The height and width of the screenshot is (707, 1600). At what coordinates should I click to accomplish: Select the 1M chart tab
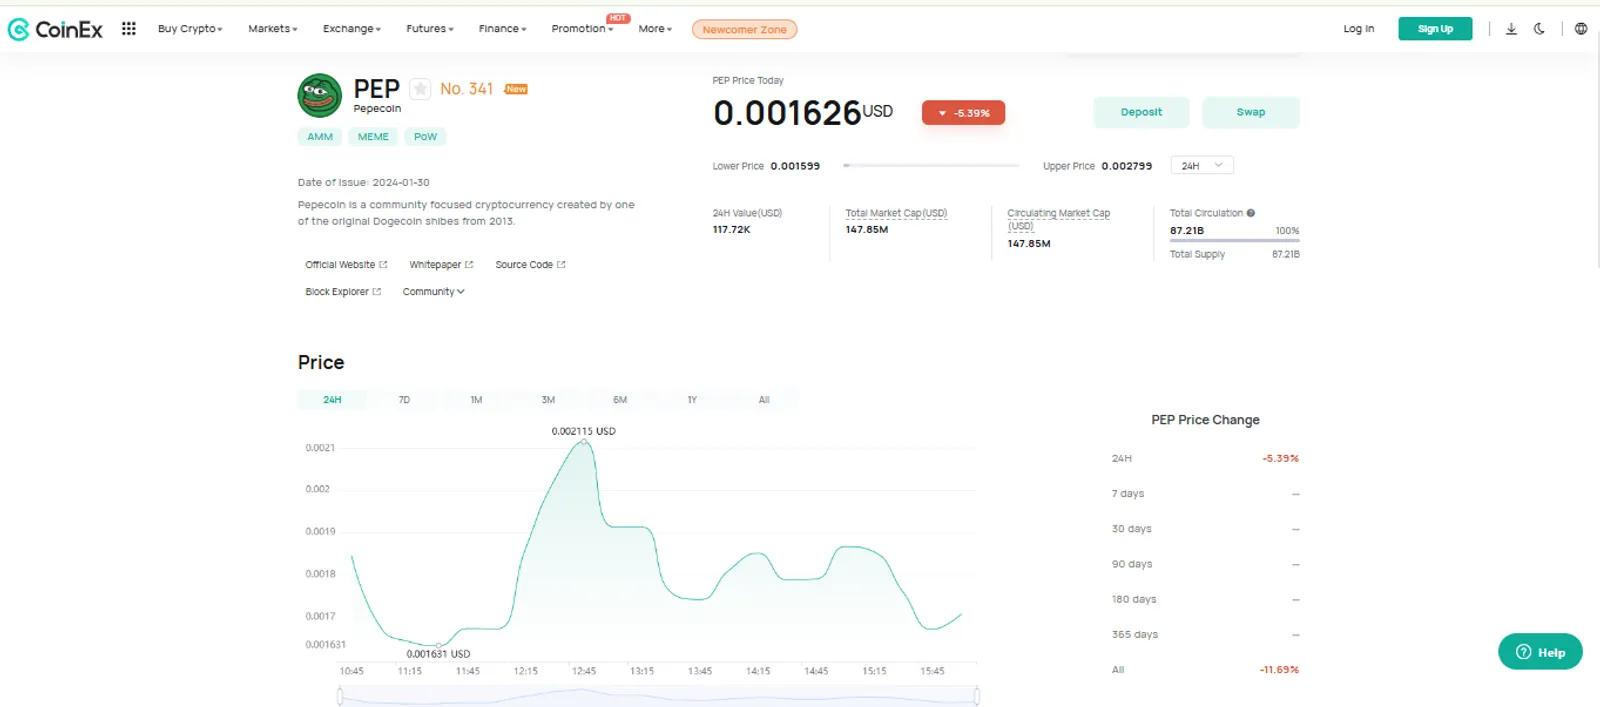click(x=476, y=400)
